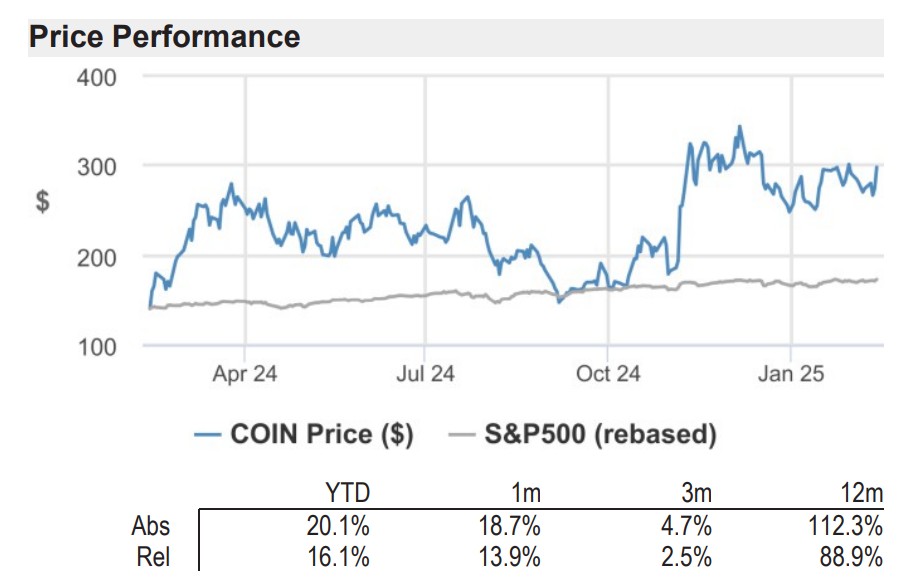Screen dimensions: 903x583
Task: Click the dollar sign y-axis title
Action: (x=43, y=201)
